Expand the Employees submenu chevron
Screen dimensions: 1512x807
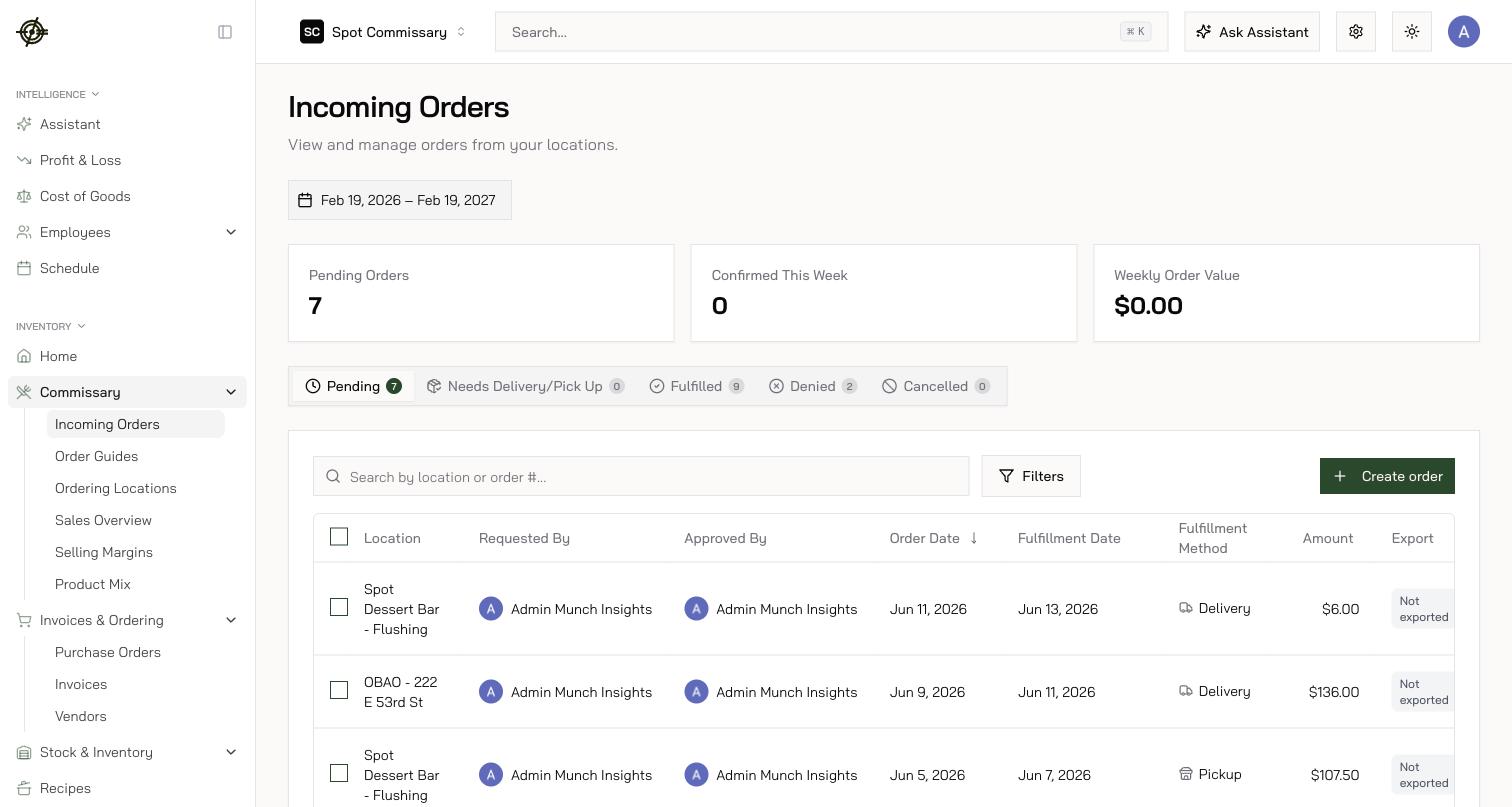pos(231,232)
